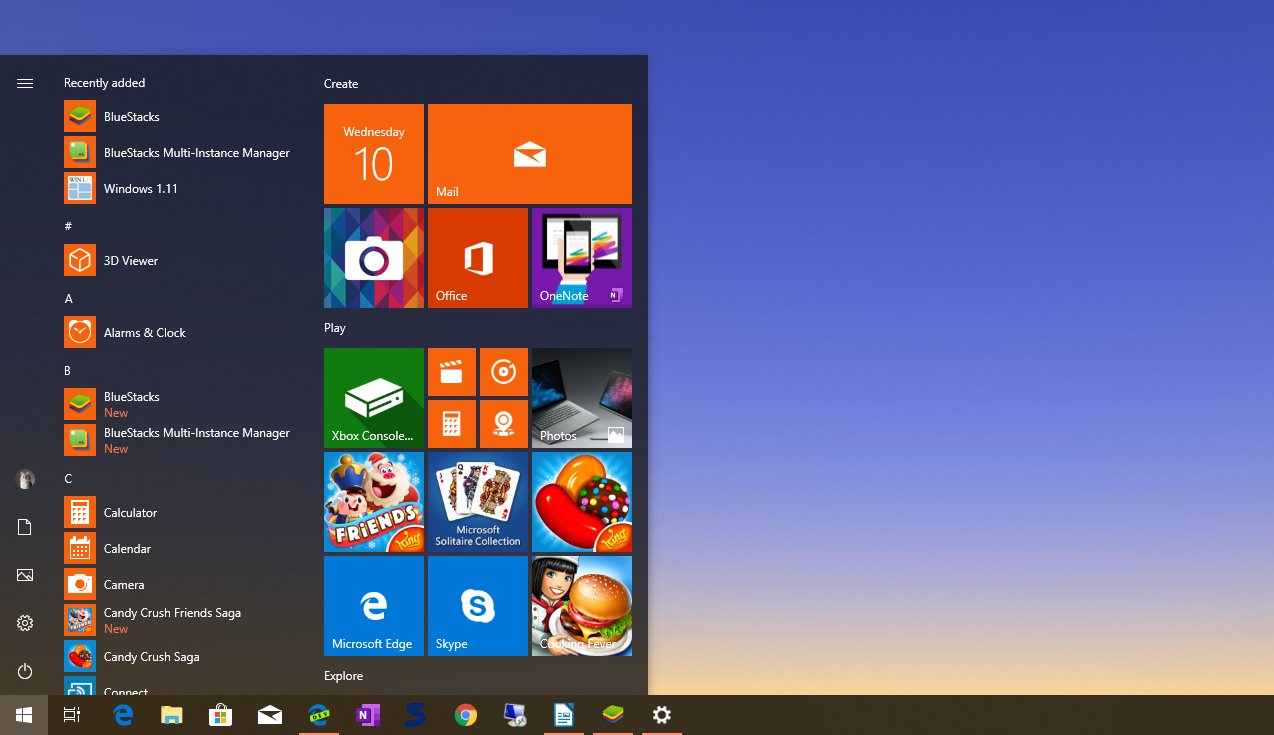This screenshot has height=735, width=1274.
Task: Open Microsoft Edge from the taskbar
Action: click(123, 715)
